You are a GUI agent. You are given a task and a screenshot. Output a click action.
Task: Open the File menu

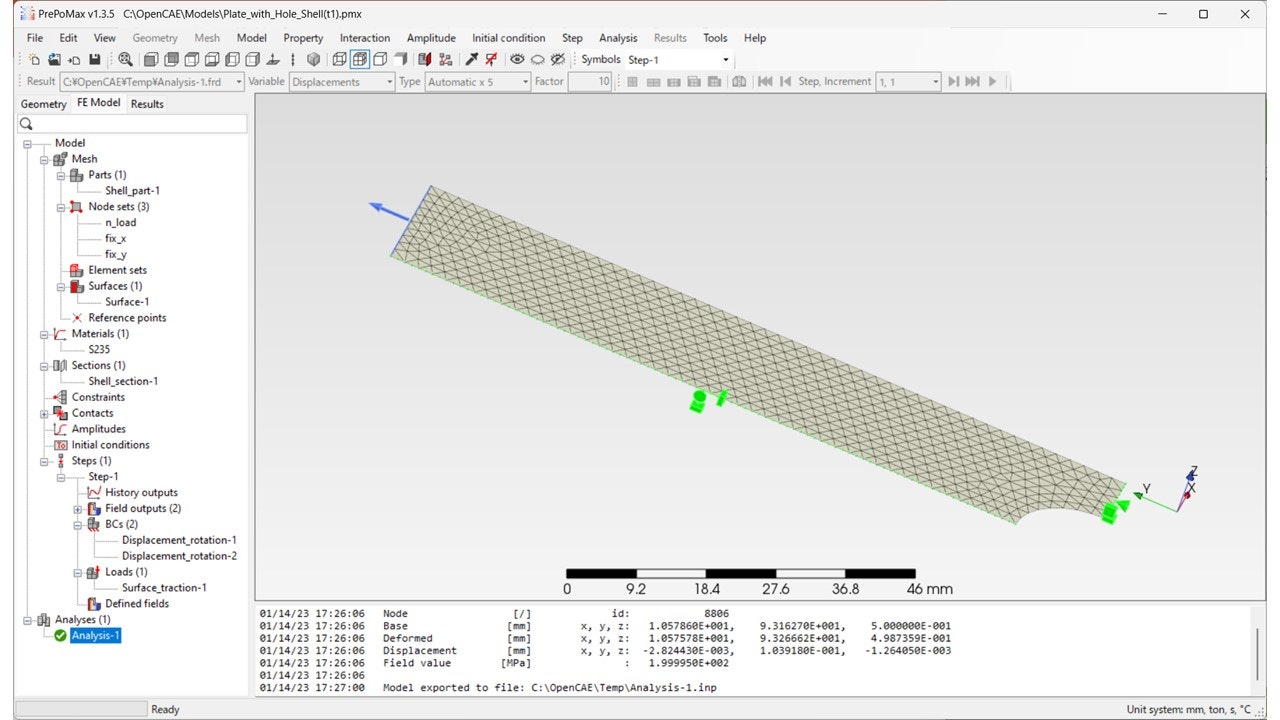tap(35, 38)
